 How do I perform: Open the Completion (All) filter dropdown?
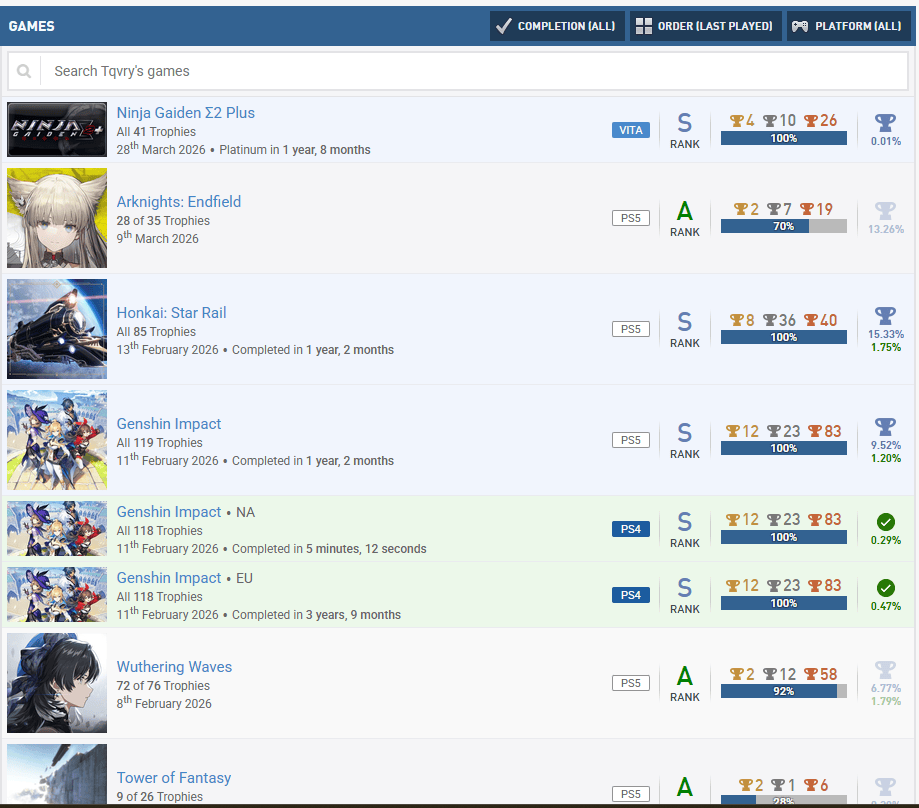[x=557, y=26]
